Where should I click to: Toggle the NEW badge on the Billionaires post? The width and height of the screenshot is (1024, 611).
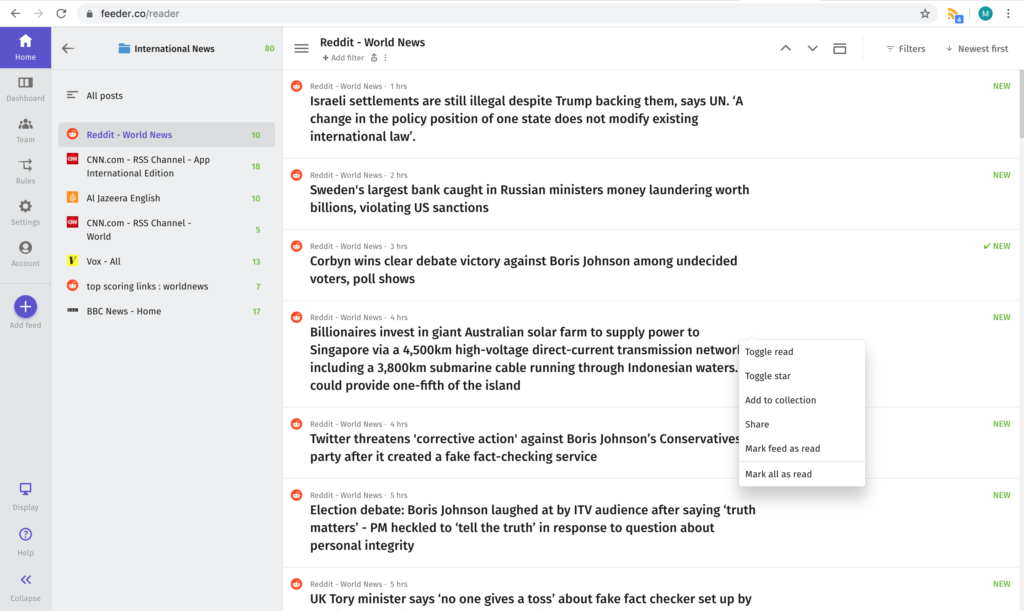tap(1001, 317)
